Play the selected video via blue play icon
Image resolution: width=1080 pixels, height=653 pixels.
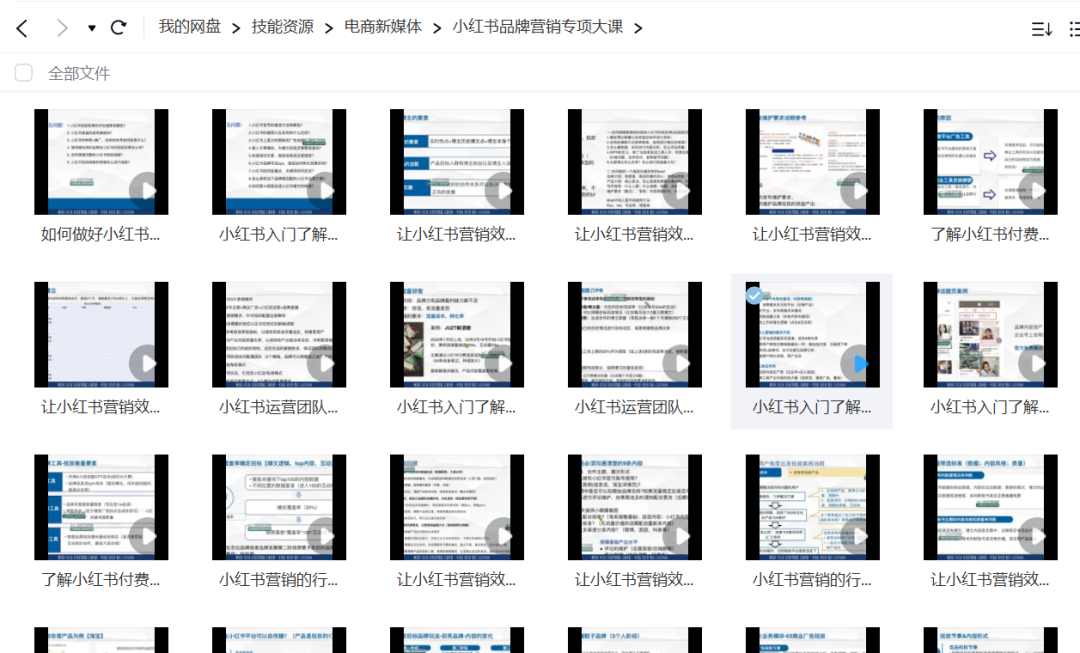(859, 364)
